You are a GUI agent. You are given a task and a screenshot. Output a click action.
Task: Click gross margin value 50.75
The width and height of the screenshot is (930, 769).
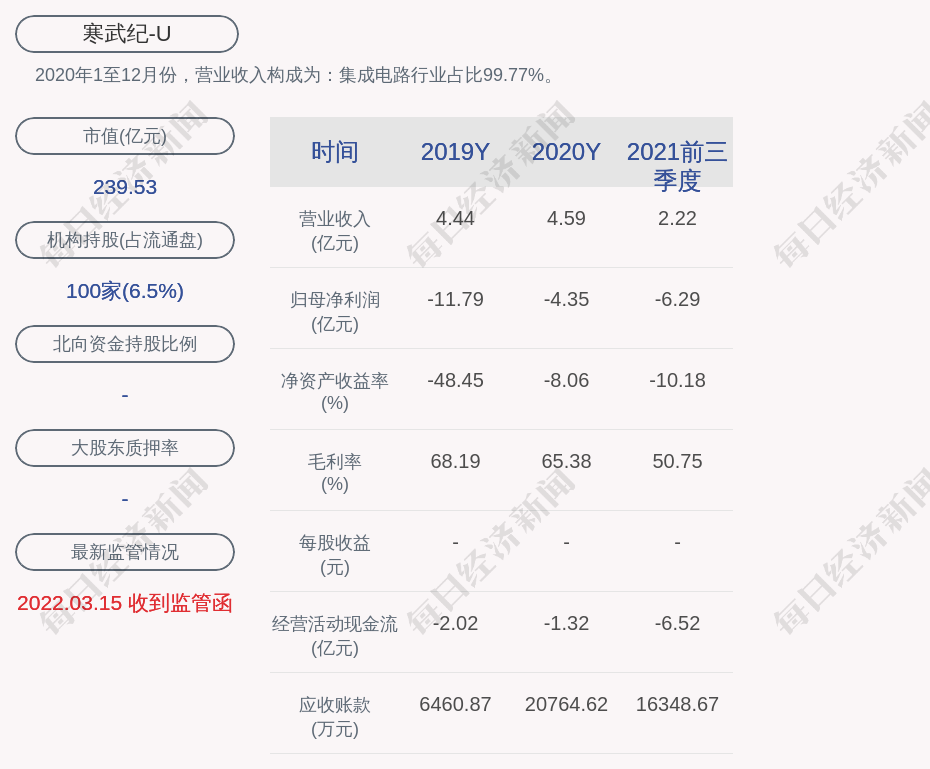pyautogui.click(x=677, y=461)
